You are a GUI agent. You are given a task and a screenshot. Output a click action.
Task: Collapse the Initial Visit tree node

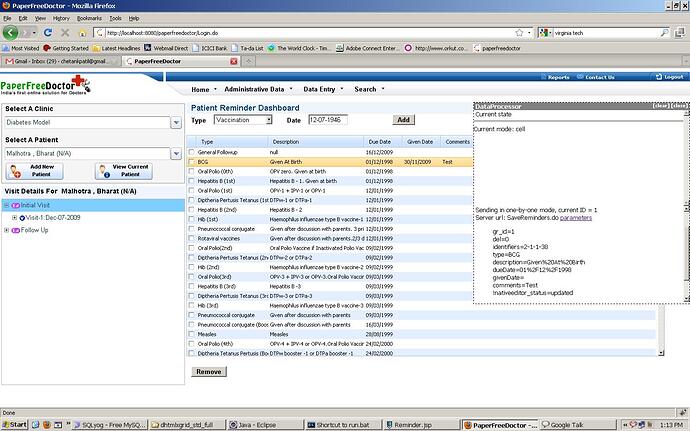tap(7, 205)
